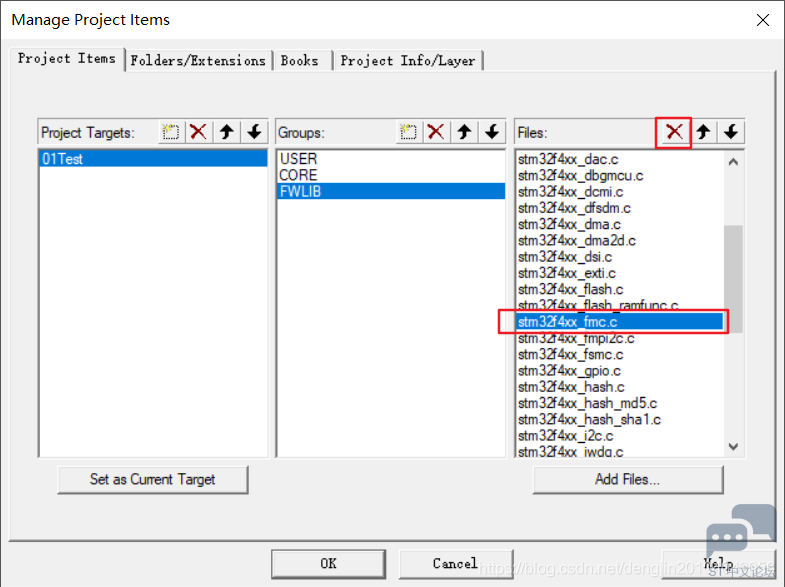Click Set as Current Target button
Screen dimensions: 785x587
153,479
